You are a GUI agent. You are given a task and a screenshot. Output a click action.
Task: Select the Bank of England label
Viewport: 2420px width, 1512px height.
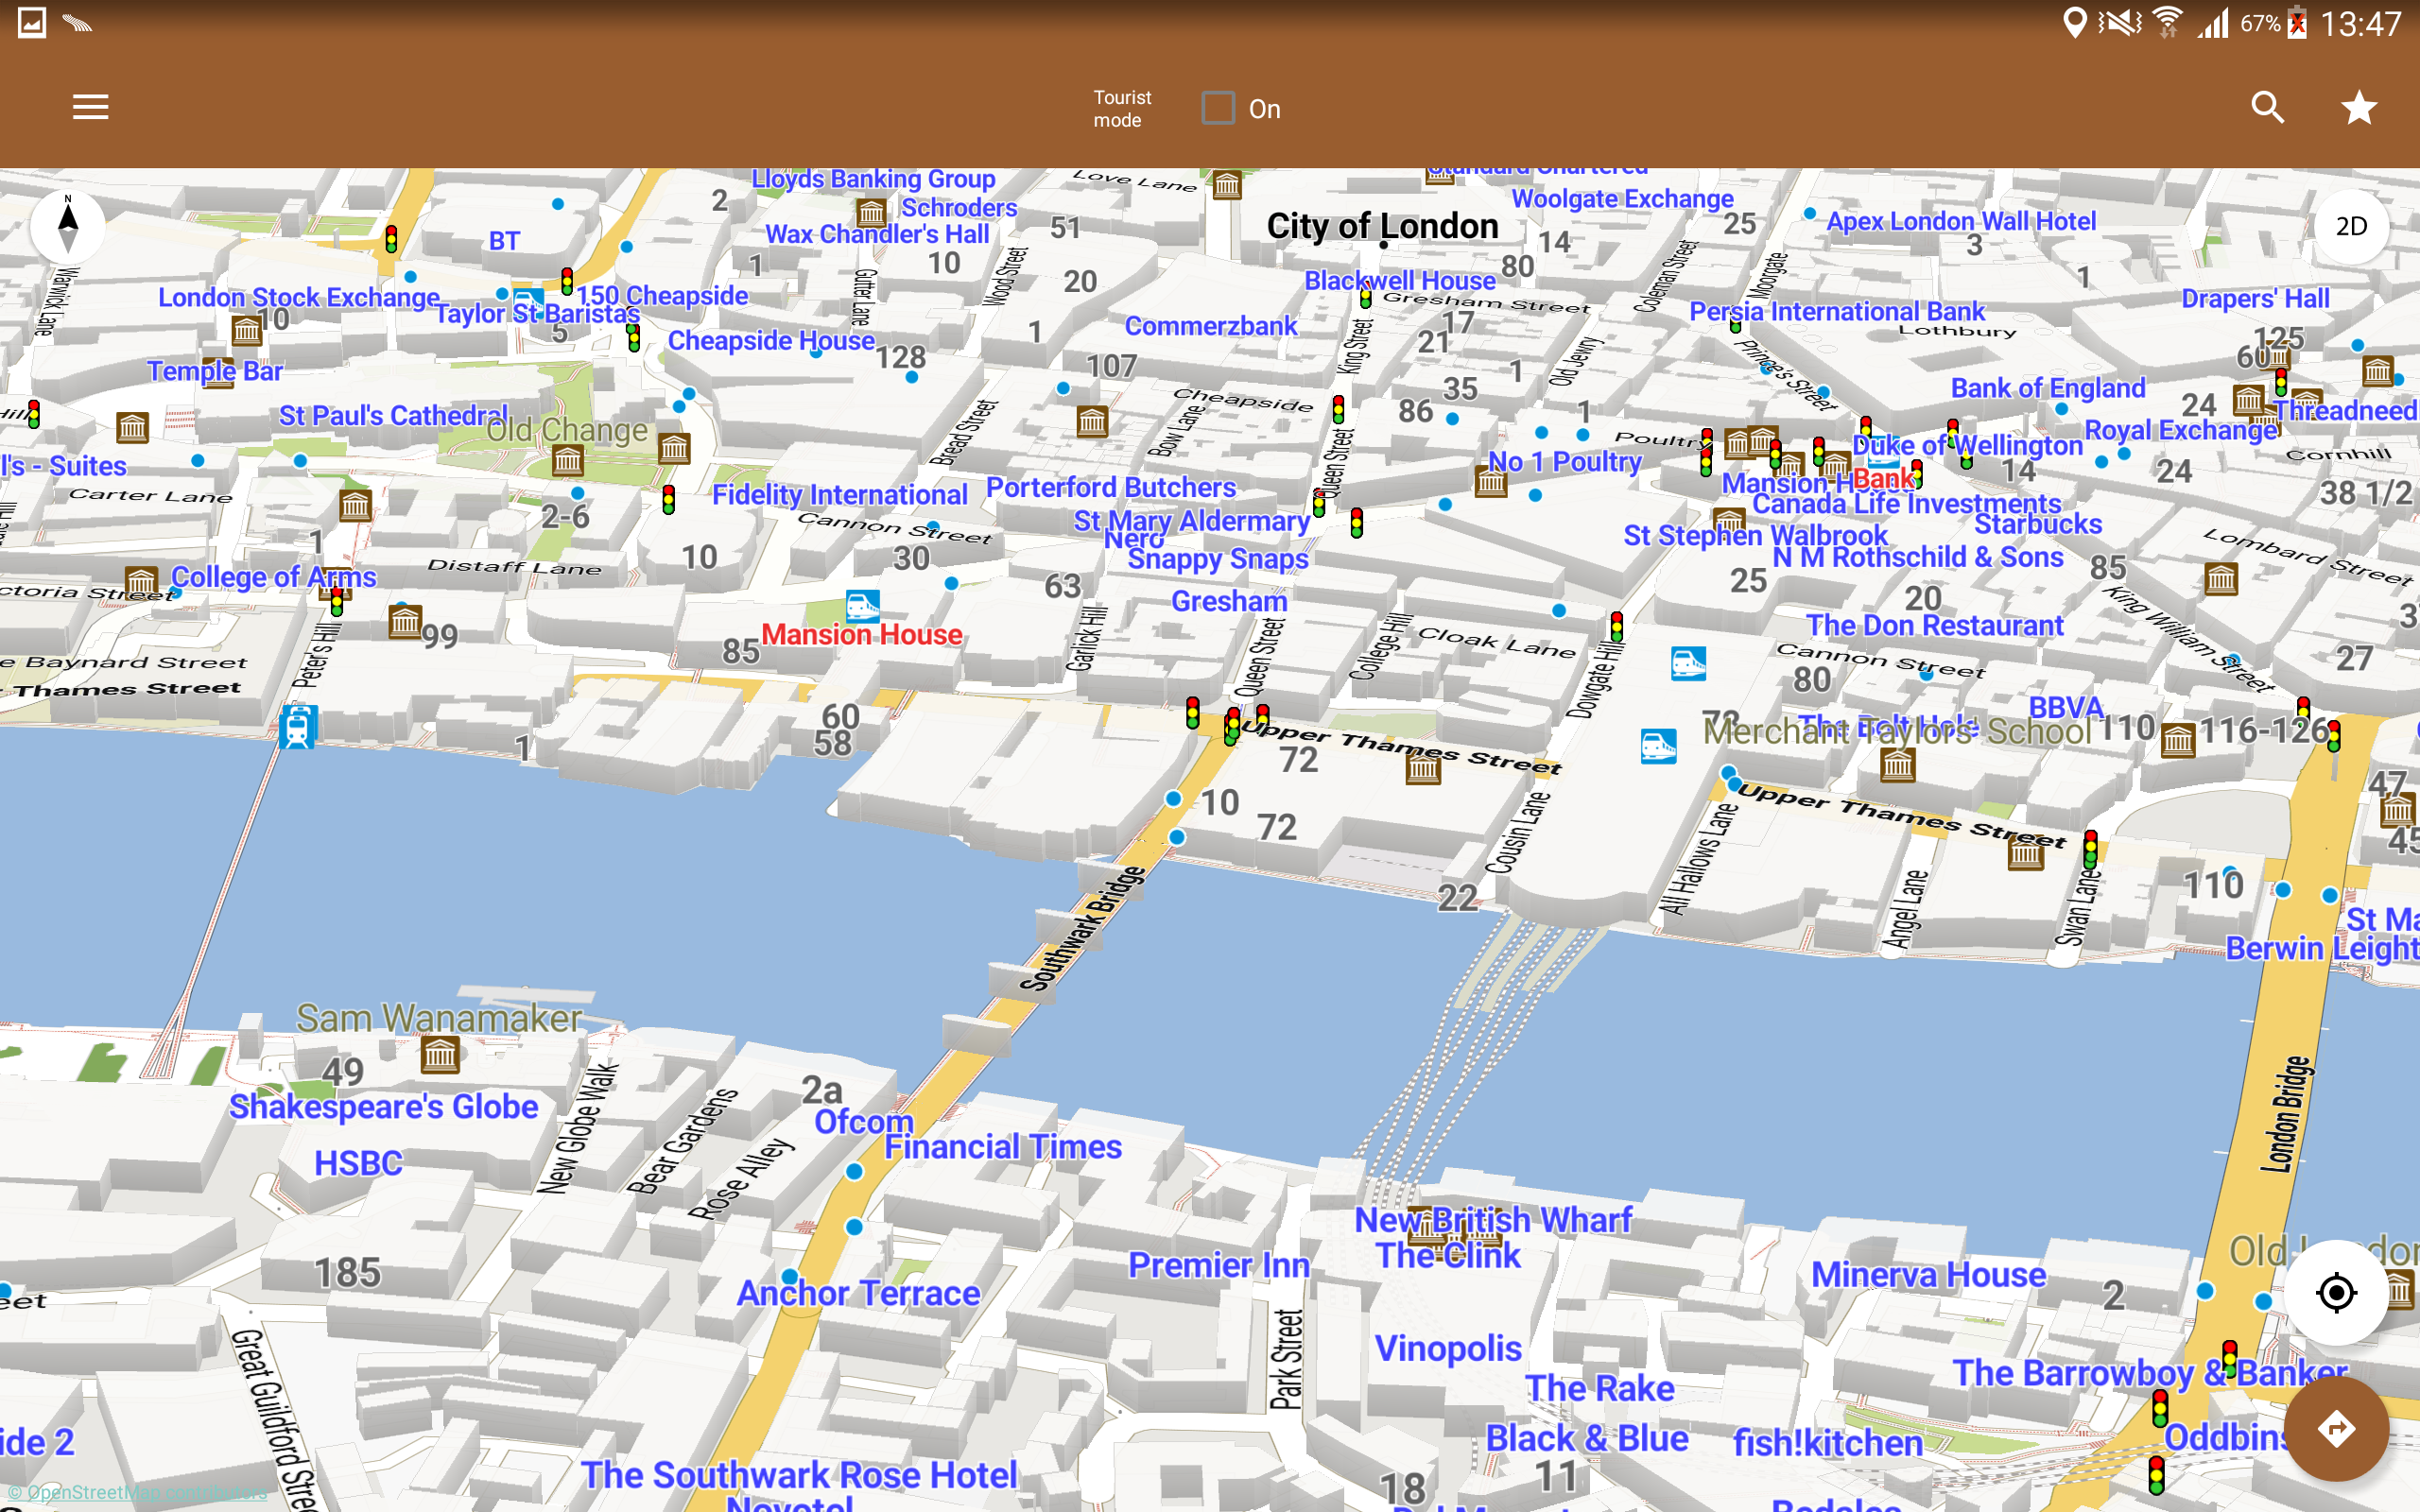tap(2047, 388)
